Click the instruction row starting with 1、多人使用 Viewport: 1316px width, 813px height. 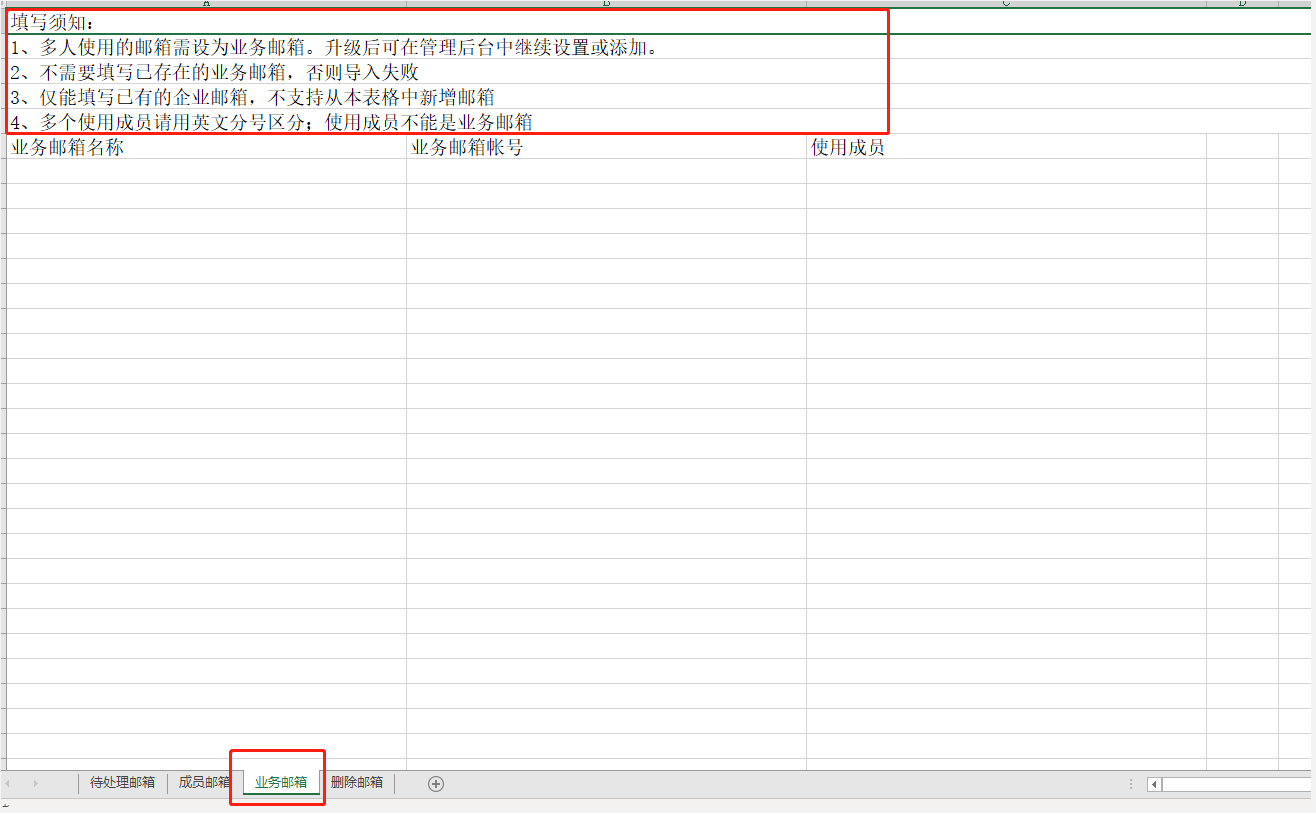point(335,47)
